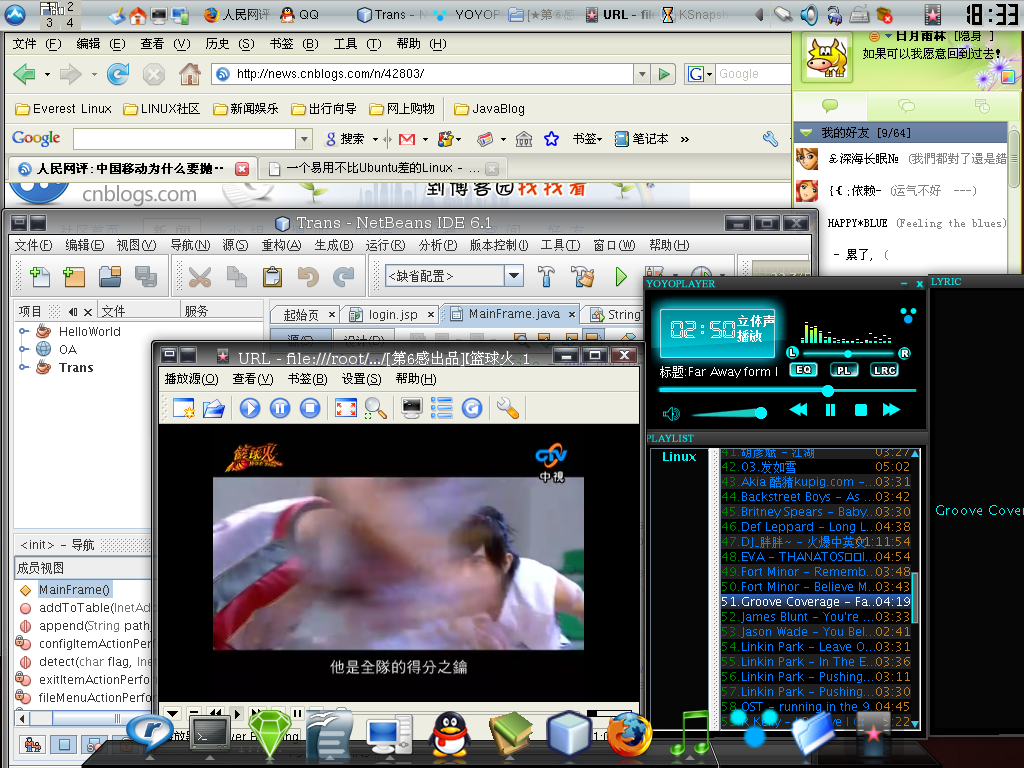This screenshot has height=768, width=1024.
Task: Click the YOYOPLAYER volume slider
Action: [729, 413]
